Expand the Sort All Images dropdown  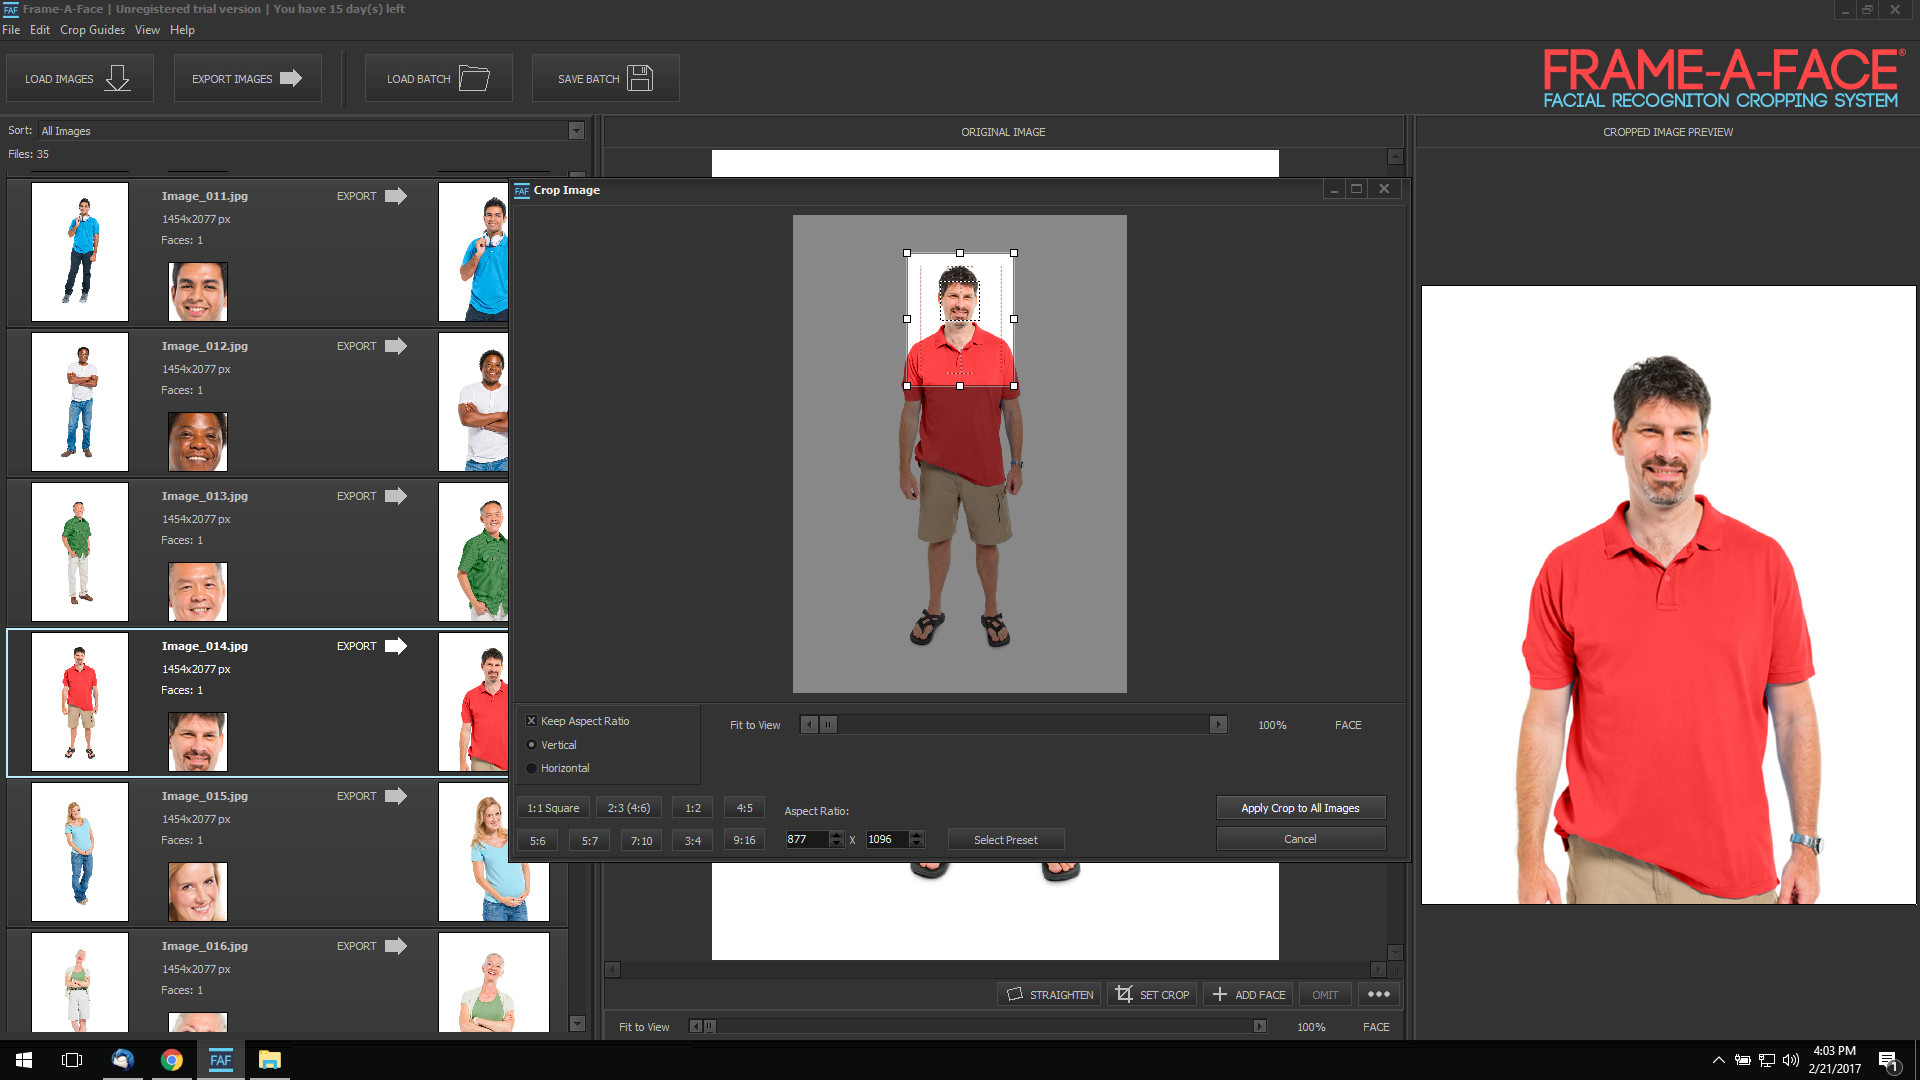(576, 131)
